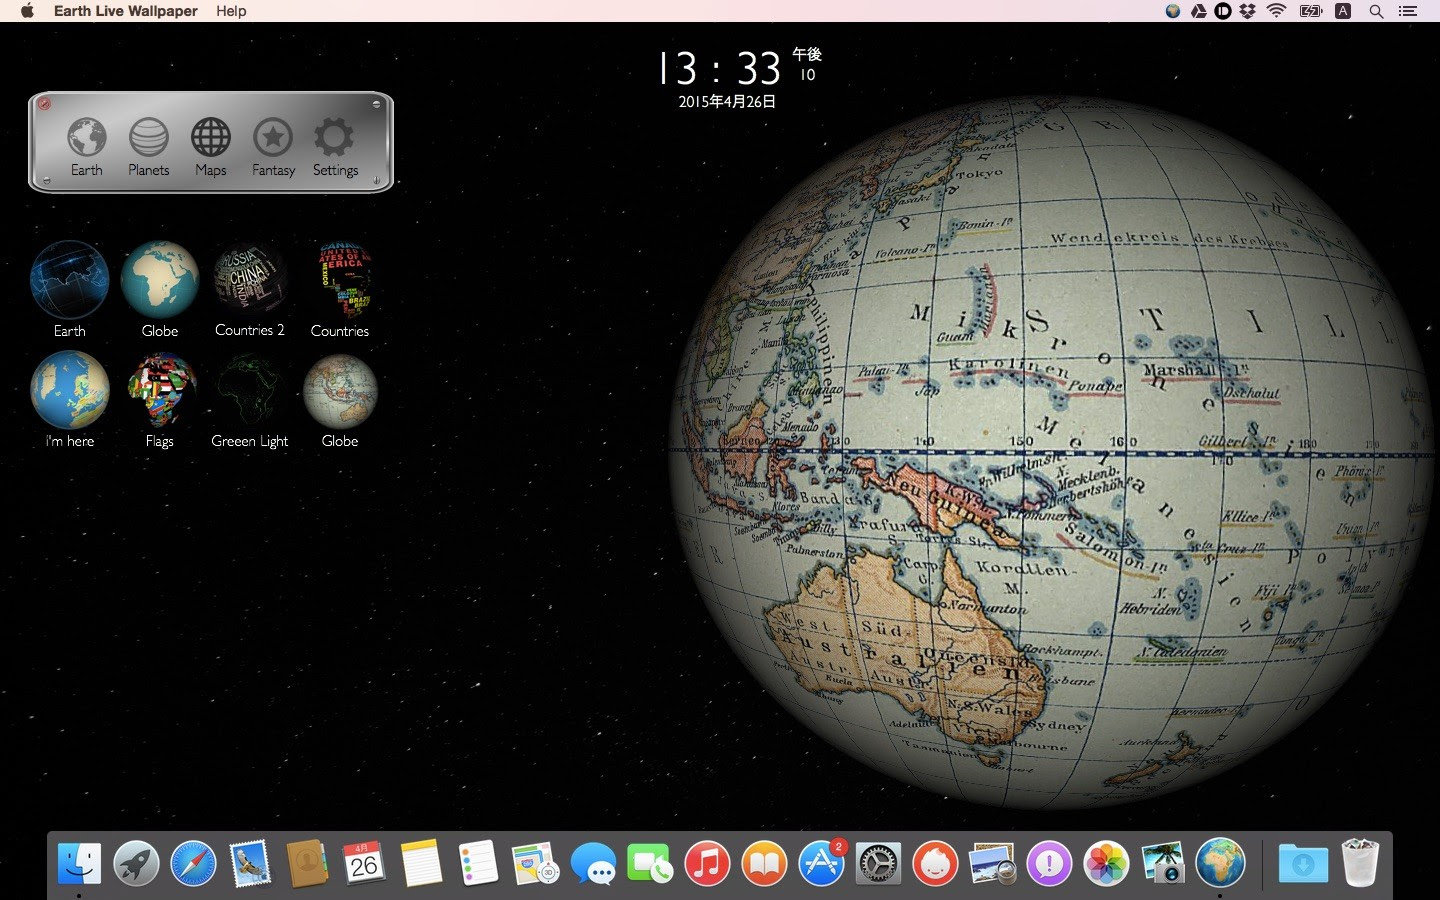Open the Earth Live Wallpaper icon in the Dock

point(1220,862)
